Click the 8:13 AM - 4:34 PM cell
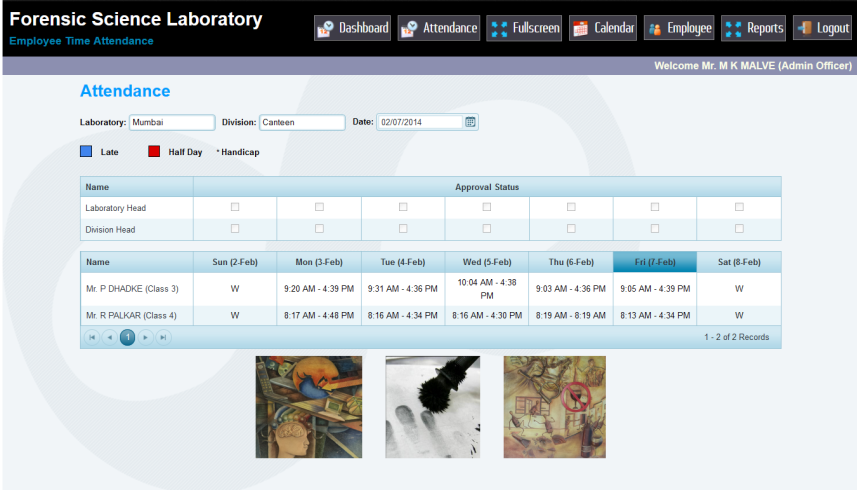857x490 pixels. [x=655, y=316]
